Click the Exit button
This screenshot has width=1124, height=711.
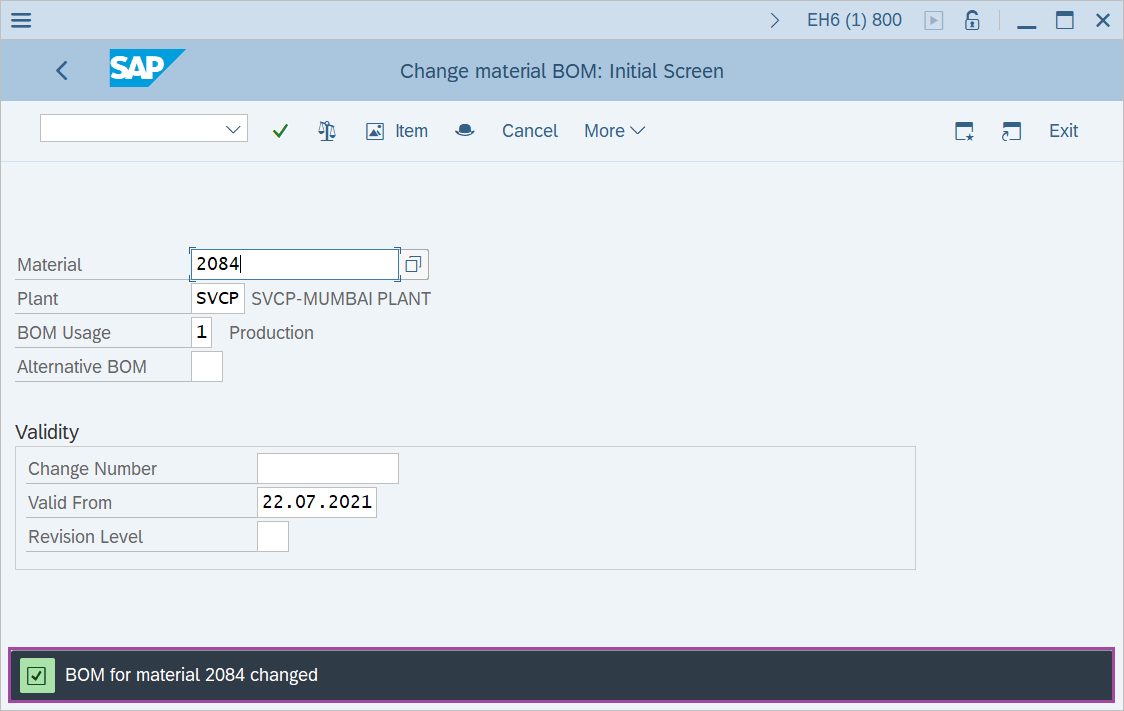pos(1063,131)
